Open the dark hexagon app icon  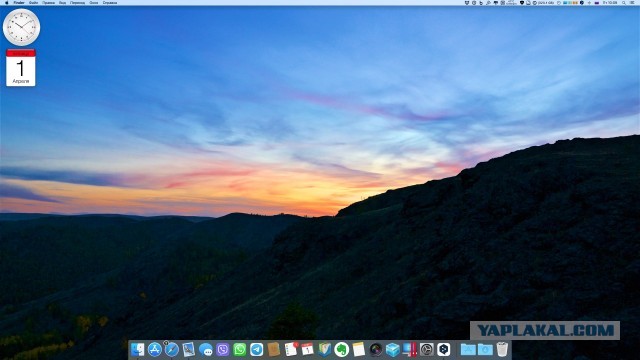[x=444, y=349]
